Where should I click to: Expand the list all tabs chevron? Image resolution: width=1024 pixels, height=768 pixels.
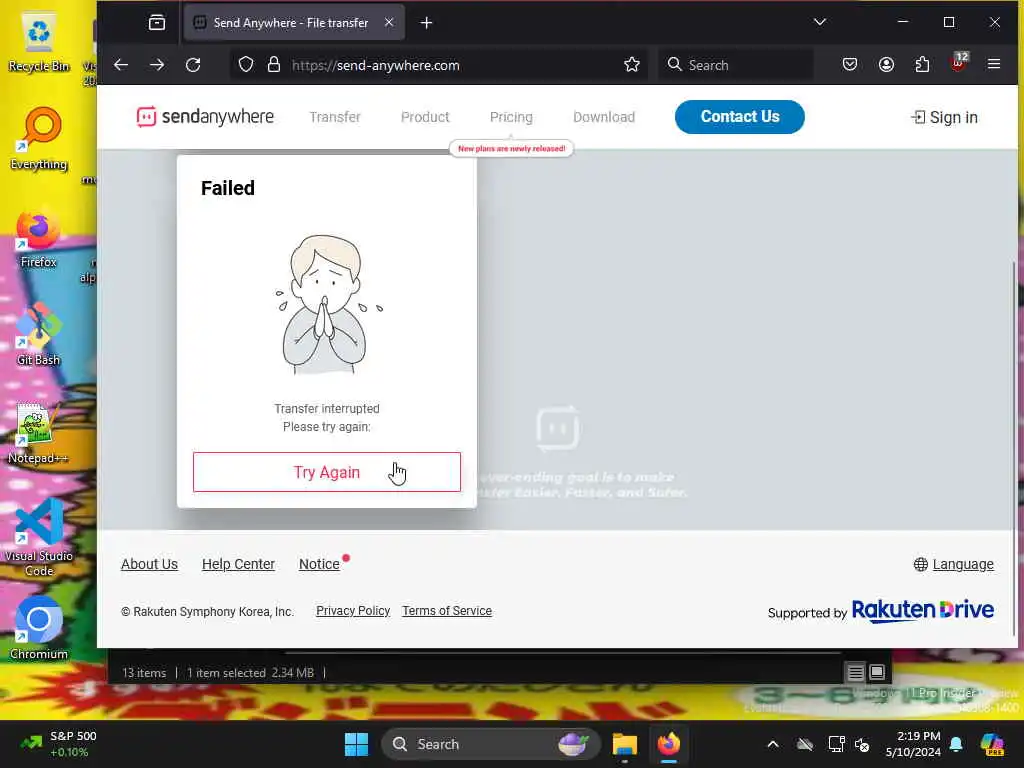(820, 22)
